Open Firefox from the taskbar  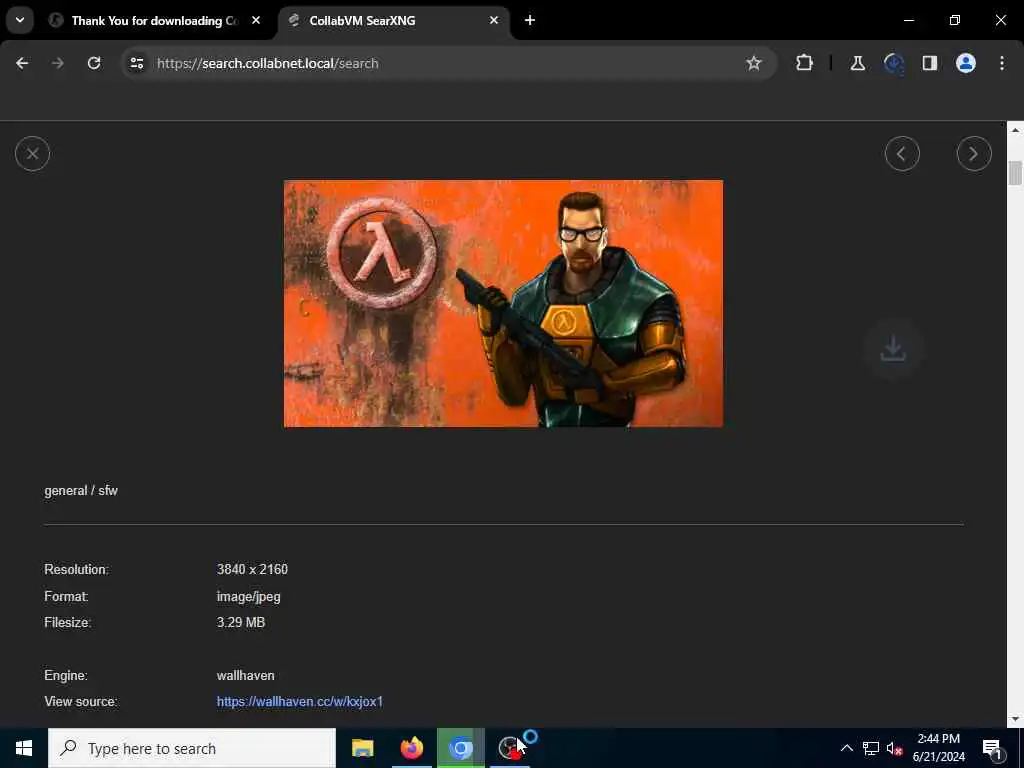411,748
